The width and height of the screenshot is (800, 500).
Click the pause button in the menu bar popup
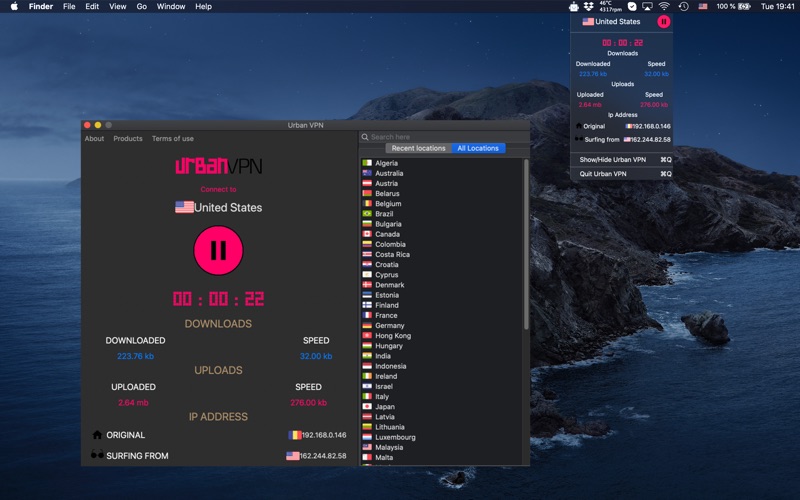tap(663, 21)
